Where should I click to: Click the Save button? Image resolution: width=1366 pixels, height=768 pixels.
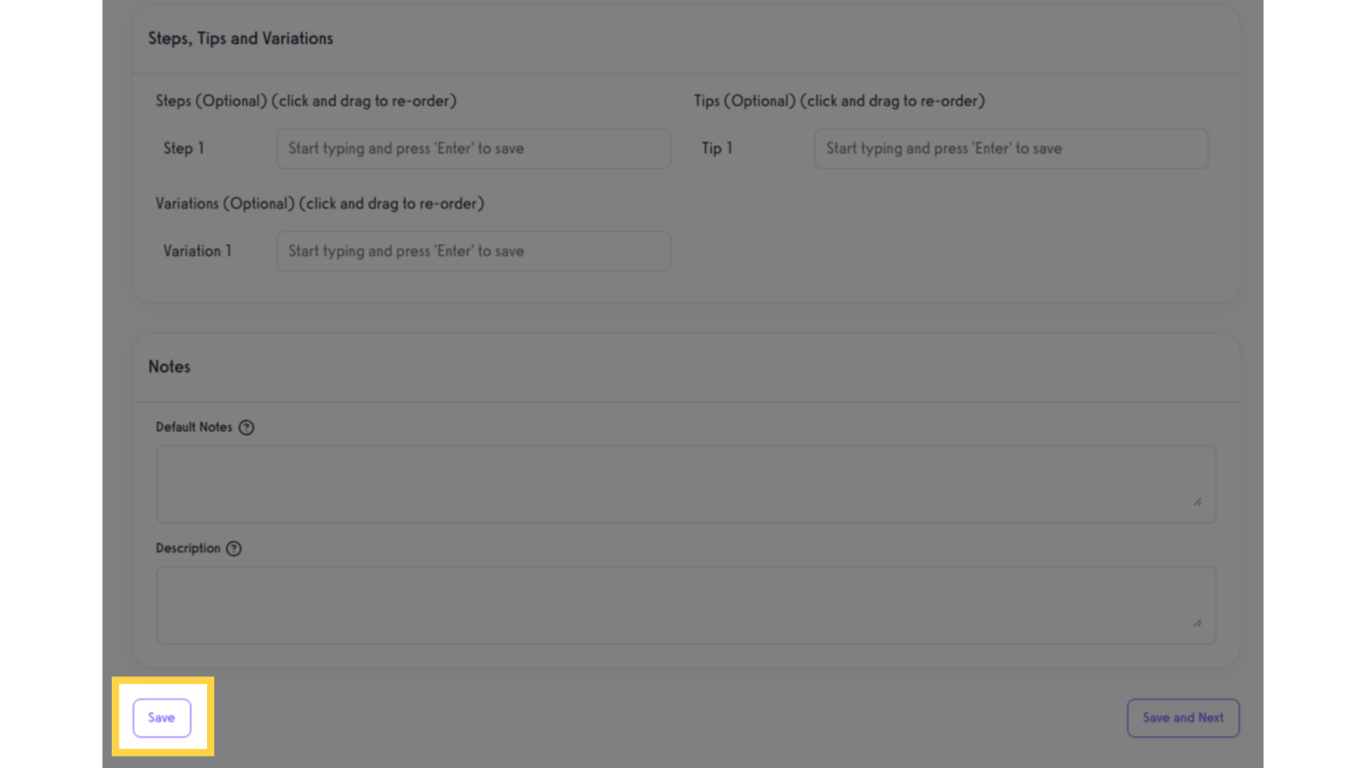(x=161, y=718)
